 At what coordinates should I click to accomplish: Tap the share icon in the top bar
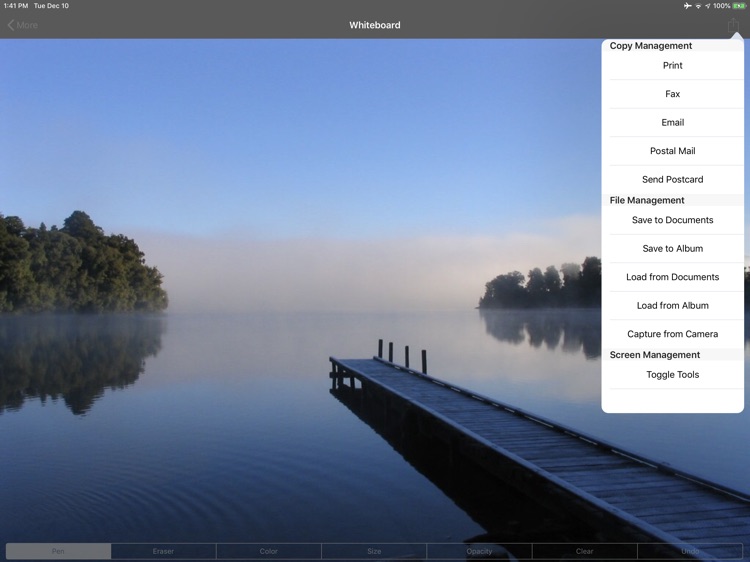[733, 25]
